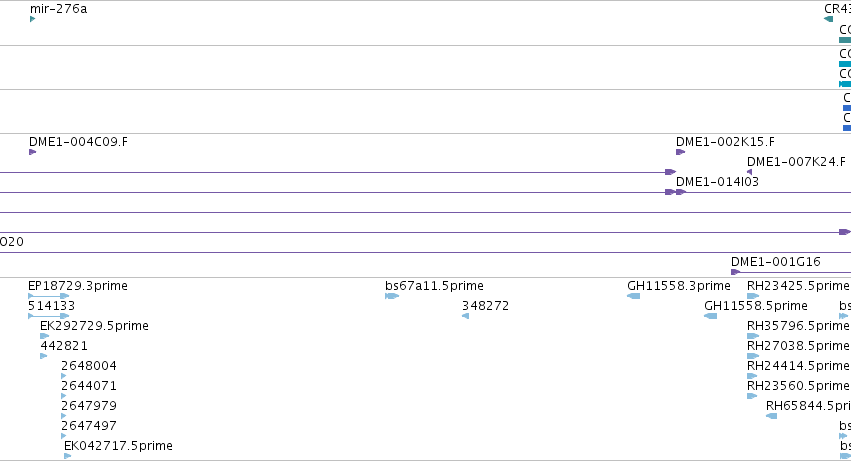Screen dimensions: 851x461
Task: Click the RH23425.5prime EST glyph
Action: [753, 296]
